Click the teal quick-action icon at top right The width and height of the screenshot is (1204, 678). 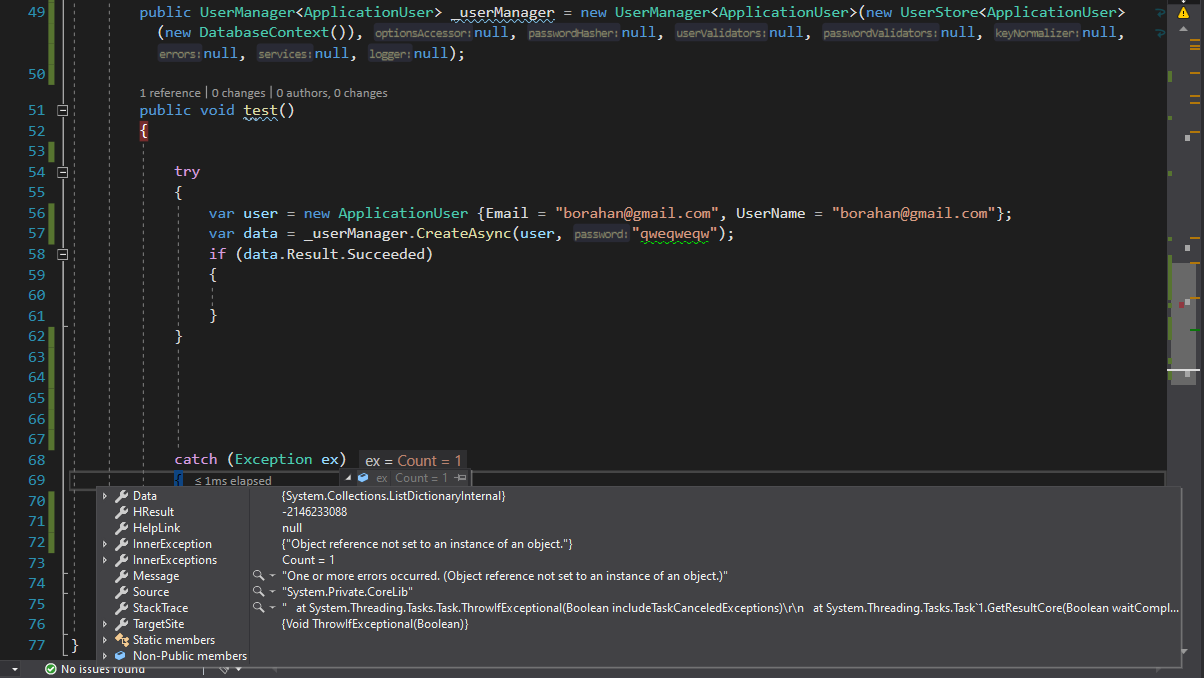click(x=1160, y=13)
